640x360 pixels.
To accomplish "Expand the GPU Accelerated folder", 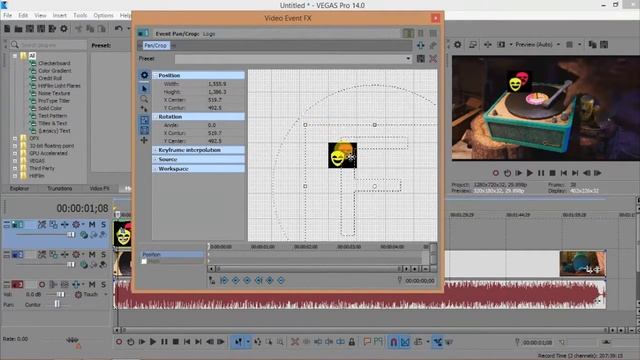I will tap(15, 153).
